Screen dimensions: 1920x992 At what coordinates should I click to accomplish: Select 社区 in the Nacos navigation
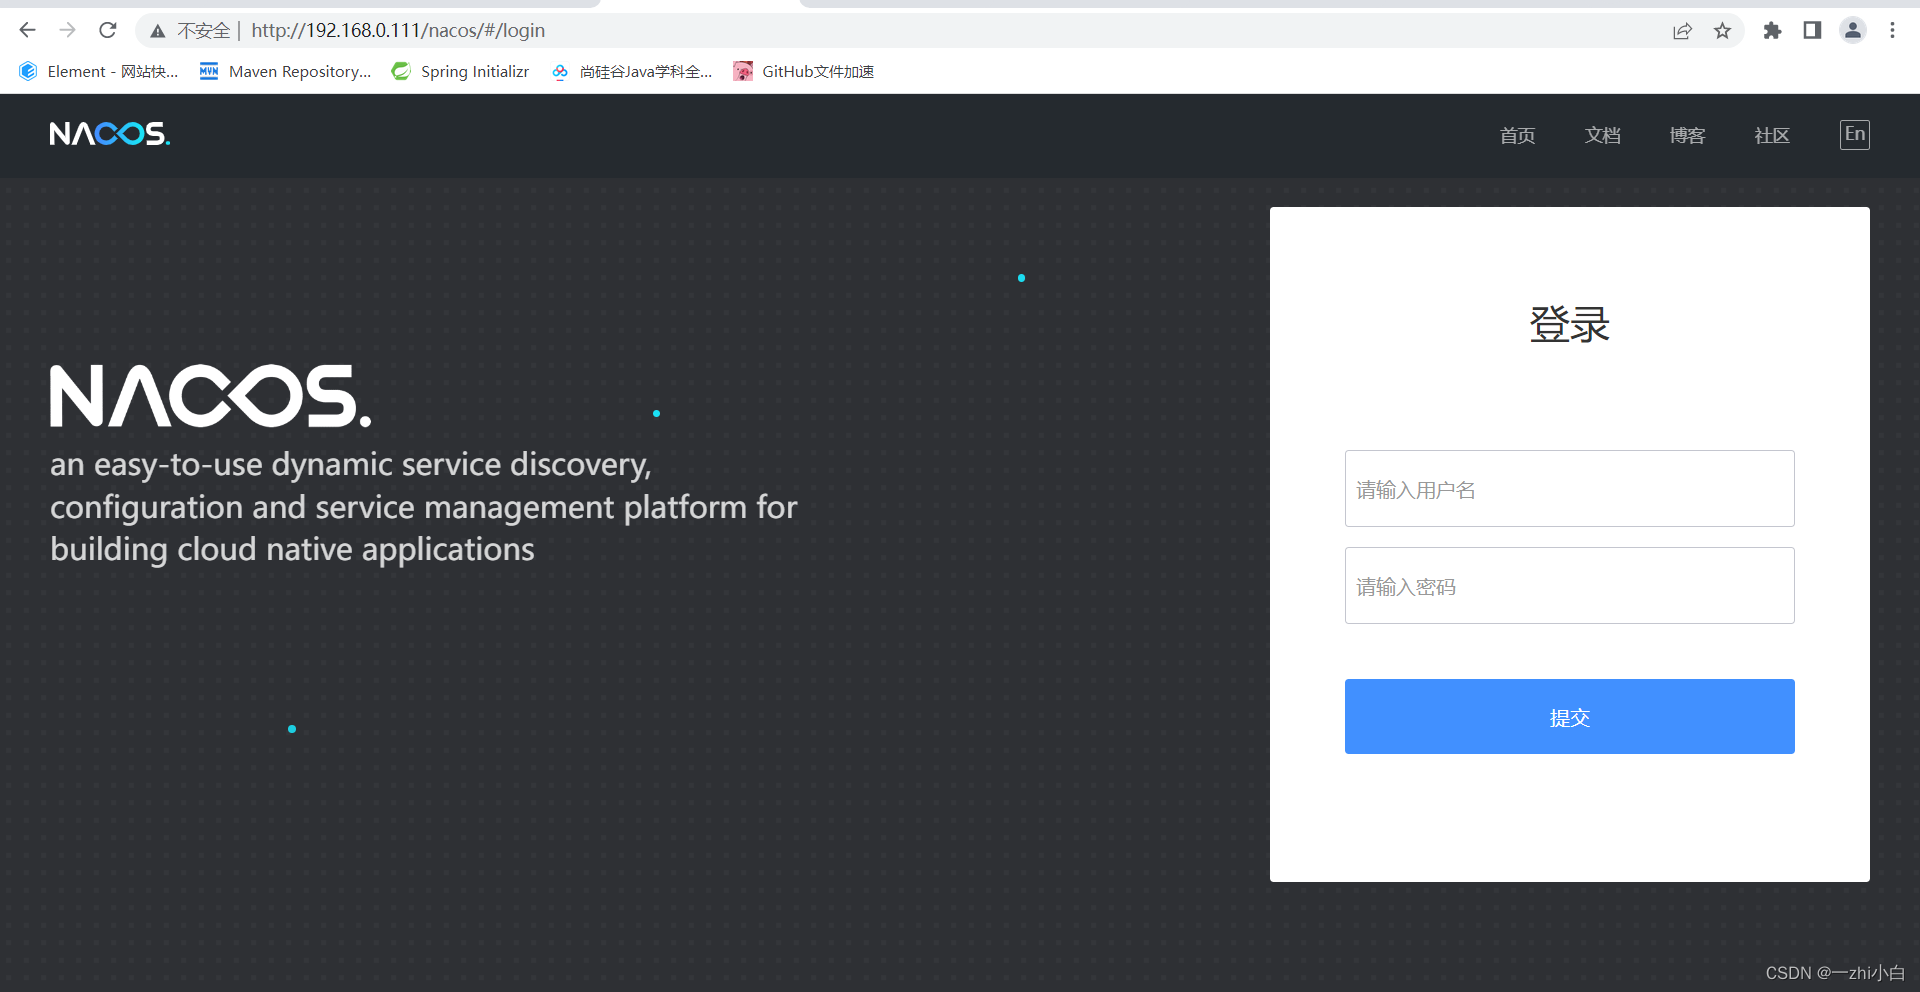click(1771, 135)
